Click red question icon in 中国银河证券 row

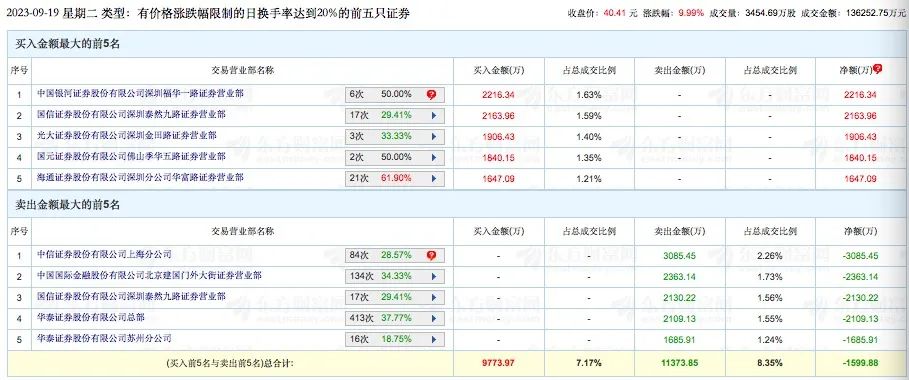431,95
